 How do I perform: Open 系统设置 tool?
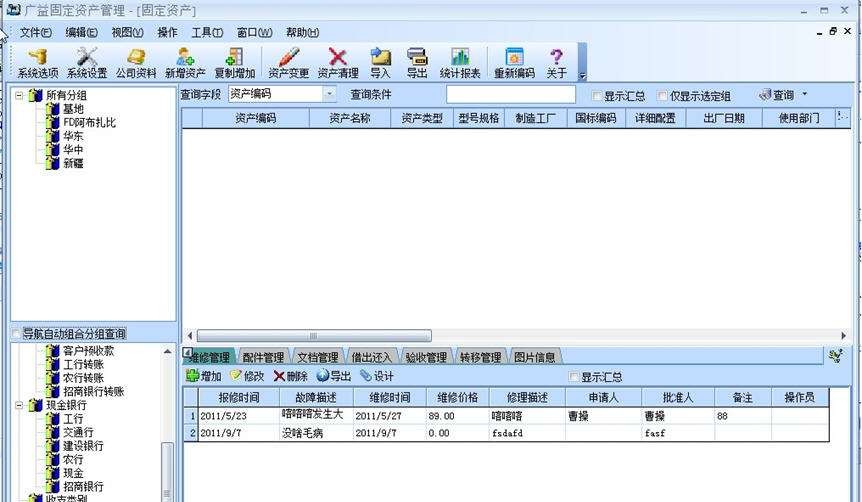[87, 63]
